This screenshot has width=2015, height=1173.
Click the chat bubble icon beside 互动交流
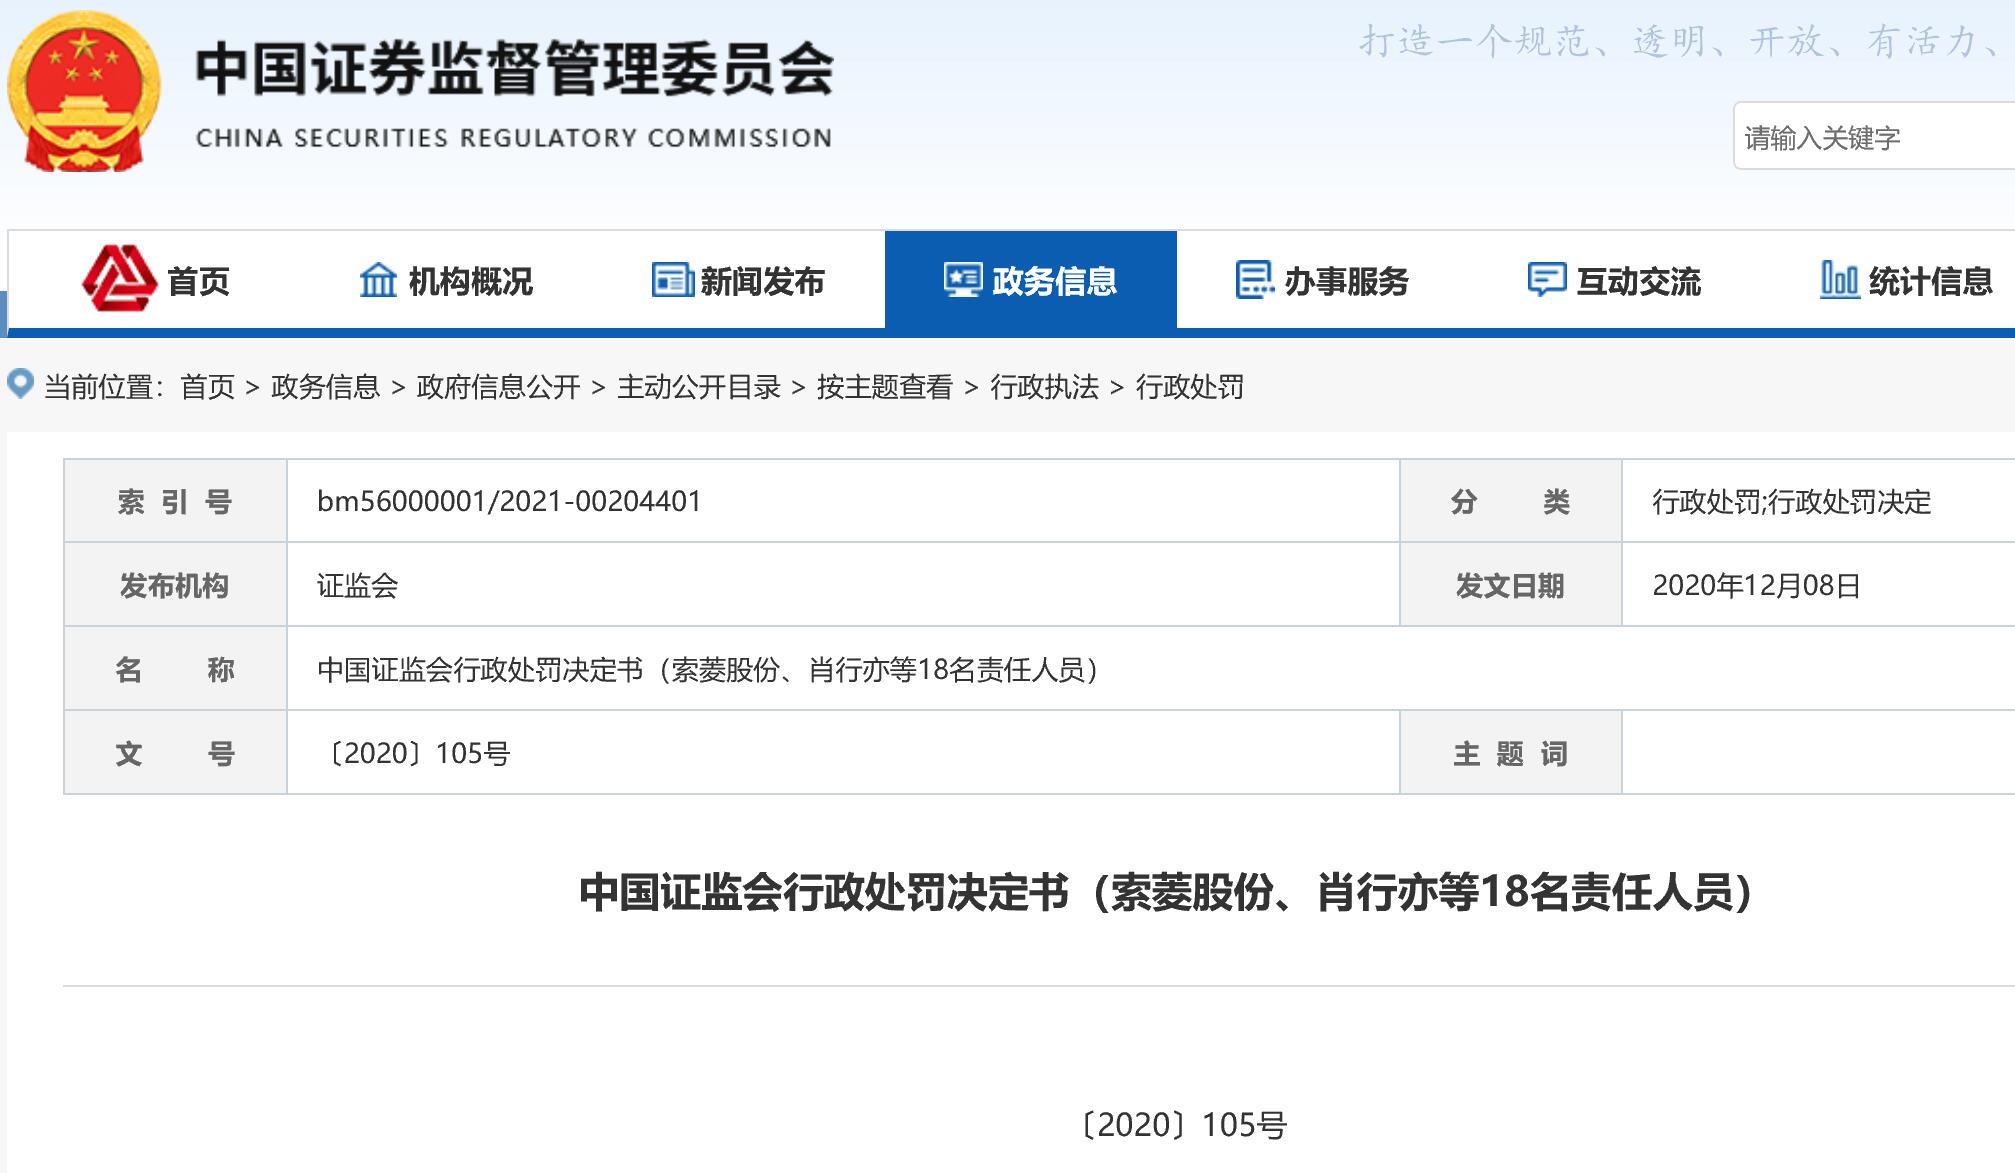click(1546, 280)
